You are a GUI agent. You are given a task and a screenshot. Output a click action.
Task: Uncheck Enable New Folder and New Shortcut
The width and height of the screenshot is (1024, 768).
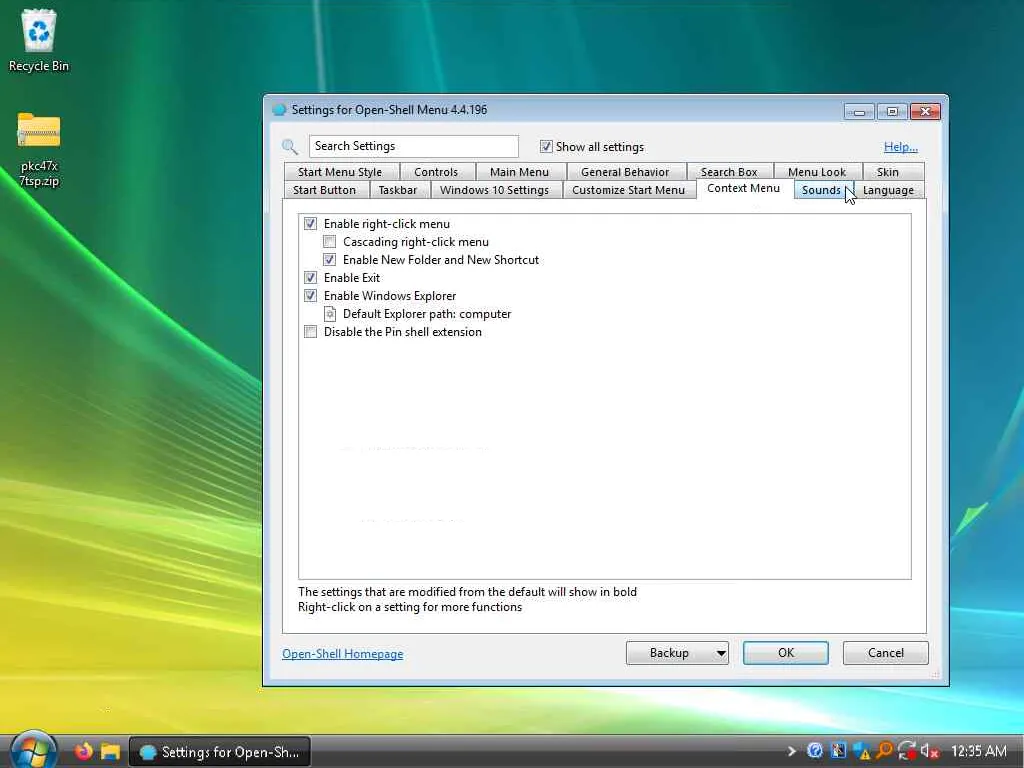click(x=330, y=260)
